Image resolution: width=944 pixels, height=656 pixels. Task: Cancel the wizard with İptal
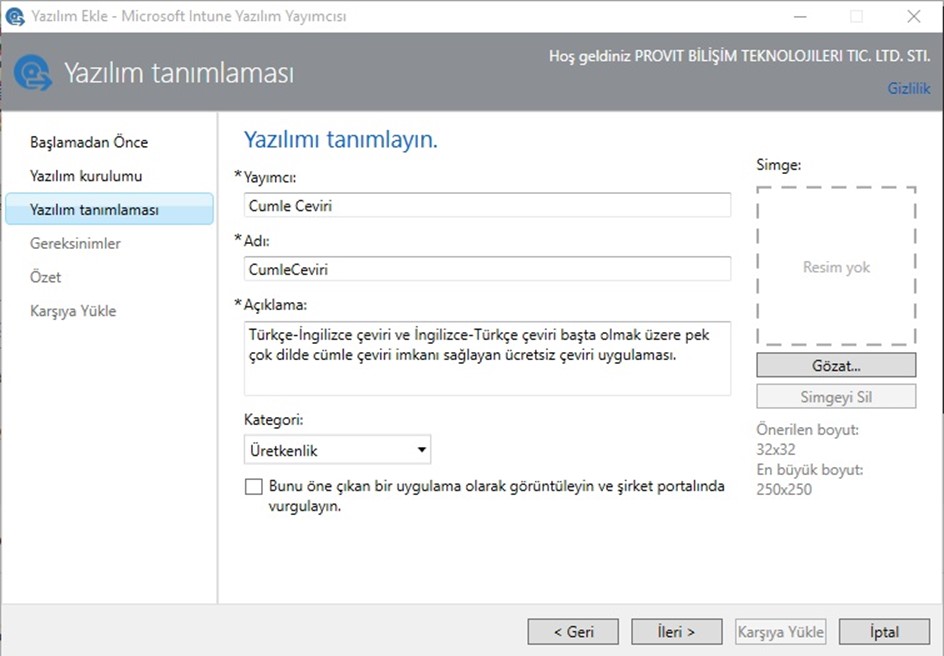(x=884, y=632)
